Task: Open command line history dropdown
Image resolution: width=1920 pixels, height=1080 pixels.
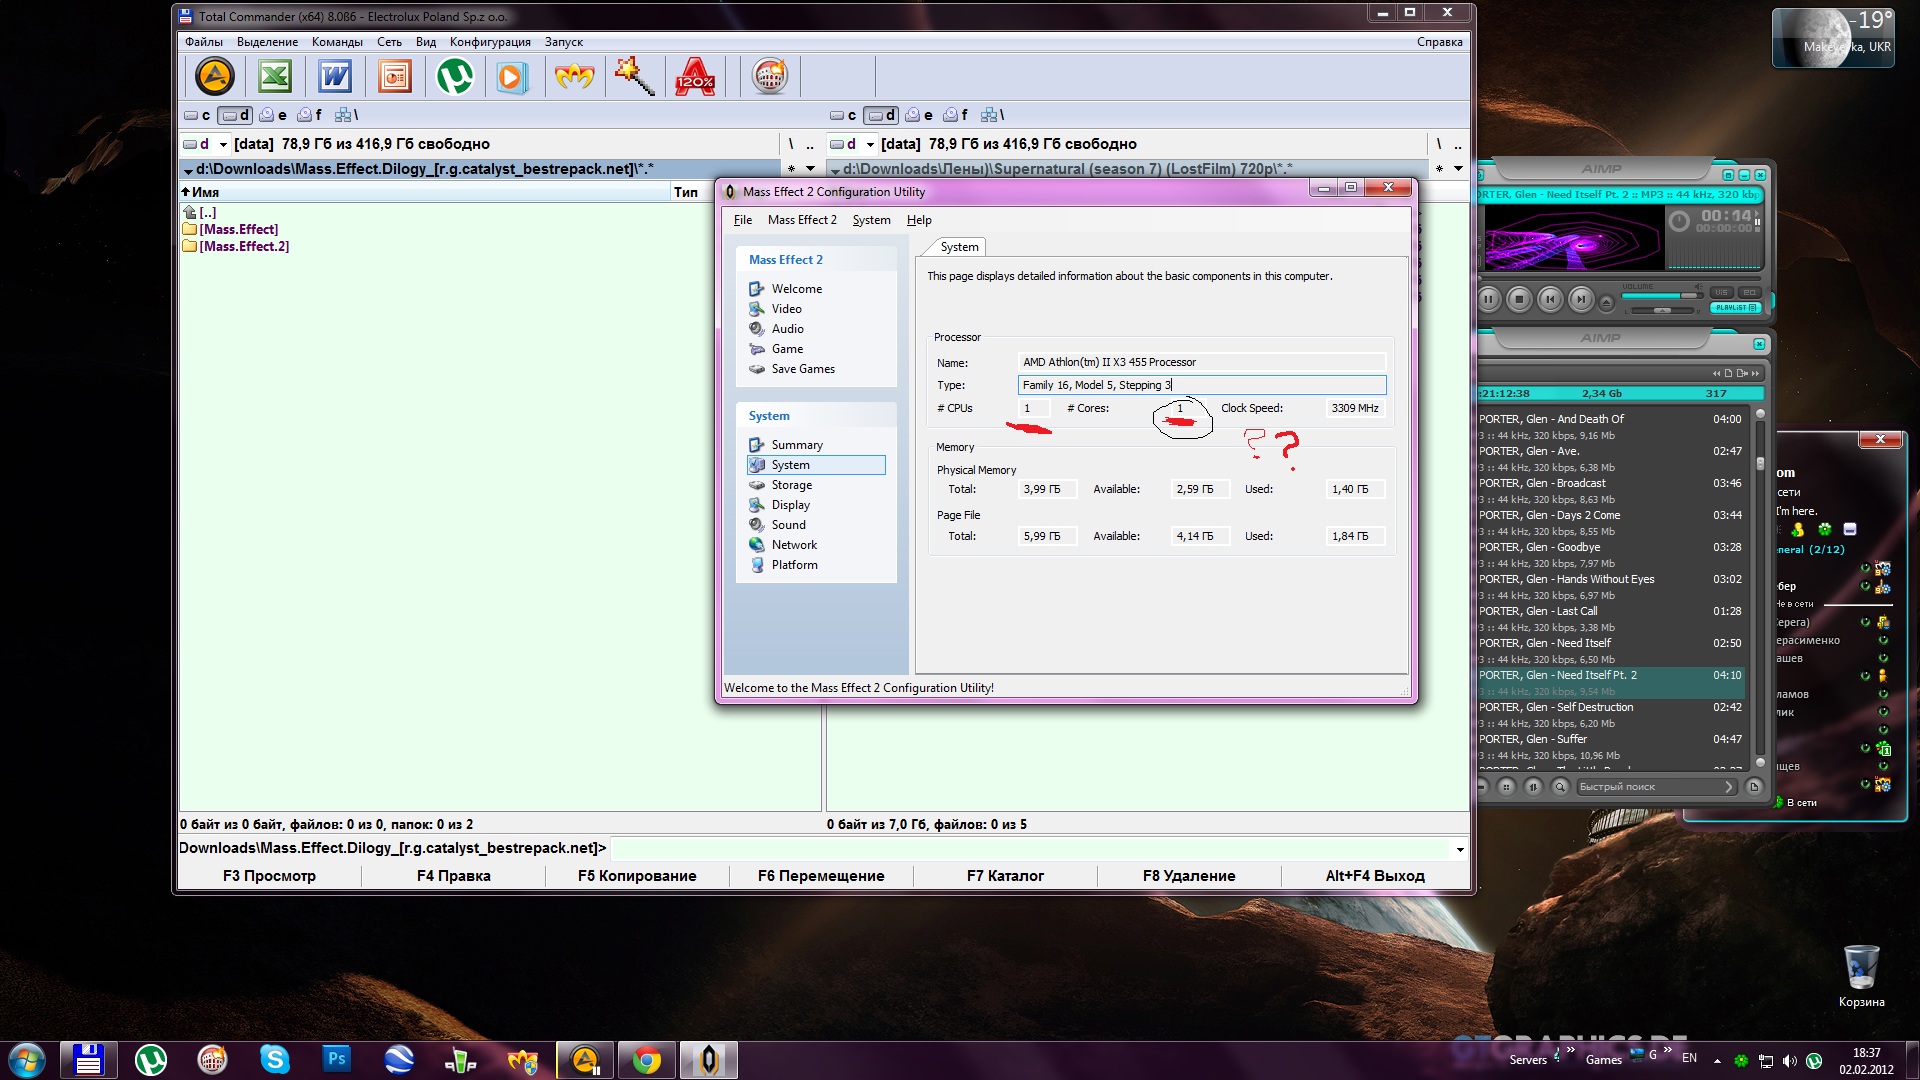Action: (x=1460, y=849)
